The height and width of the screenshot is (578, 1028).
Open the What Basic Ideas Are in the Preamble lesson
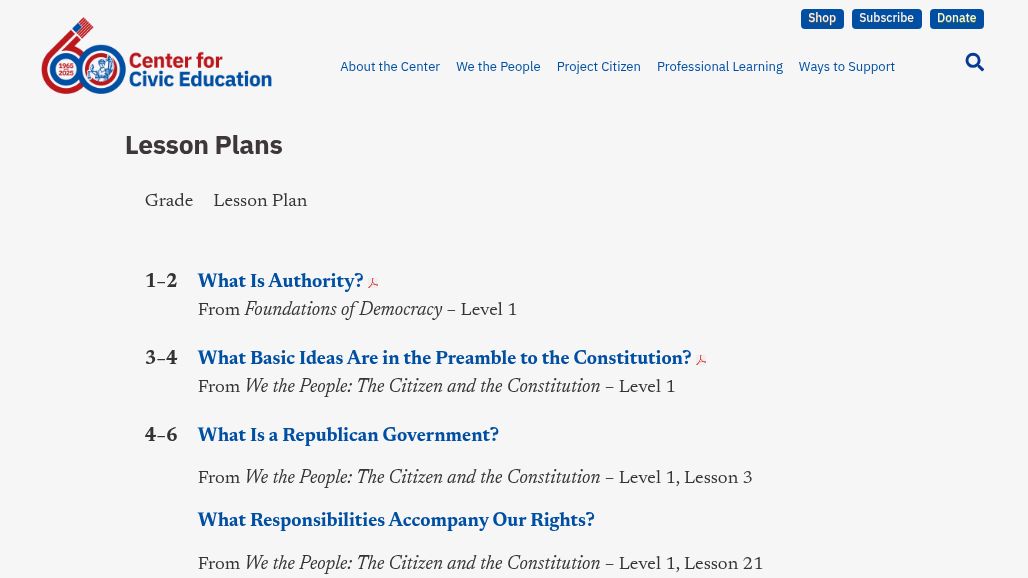point(445,358)
